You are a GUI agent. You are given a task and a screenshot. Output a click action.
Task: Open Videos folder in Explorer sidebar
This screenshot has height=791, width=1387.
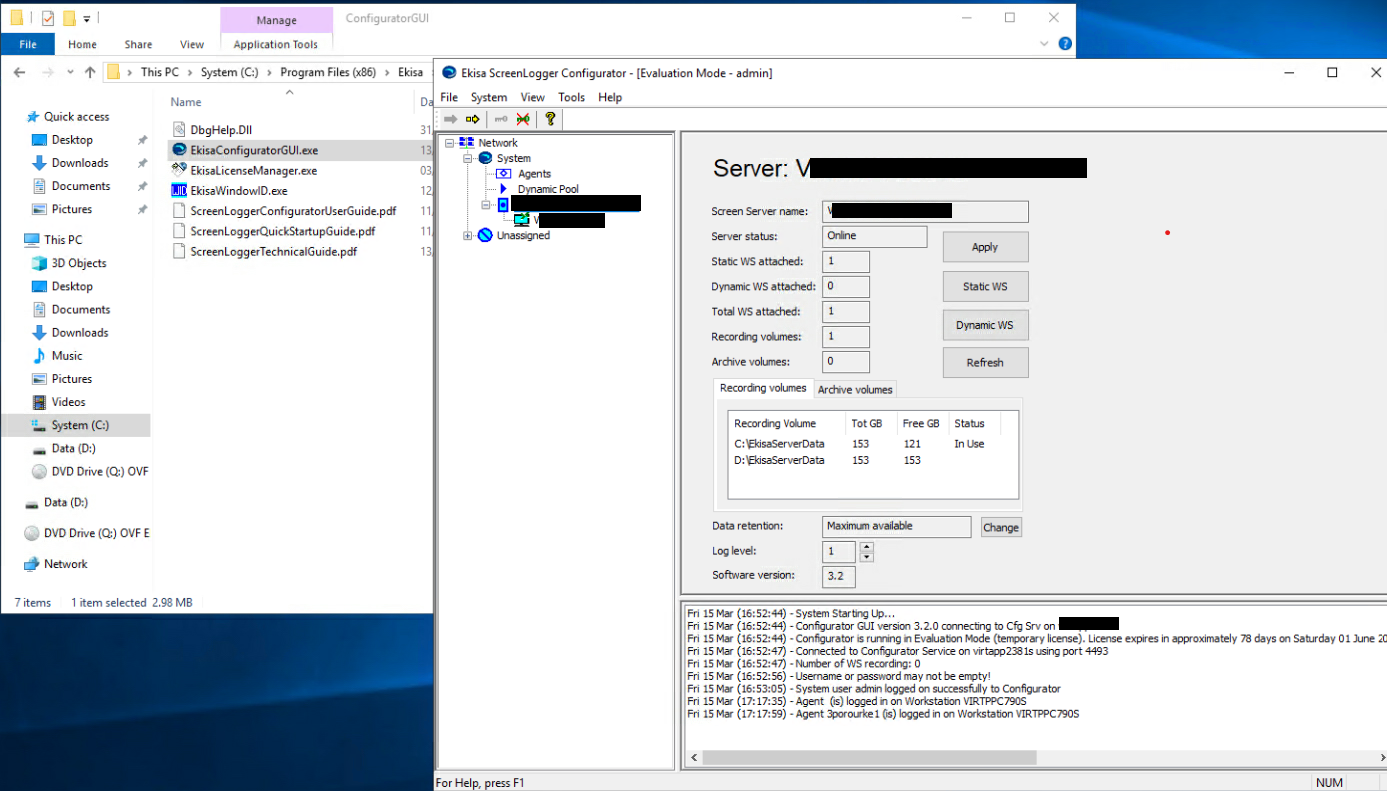tap(68, 402)
